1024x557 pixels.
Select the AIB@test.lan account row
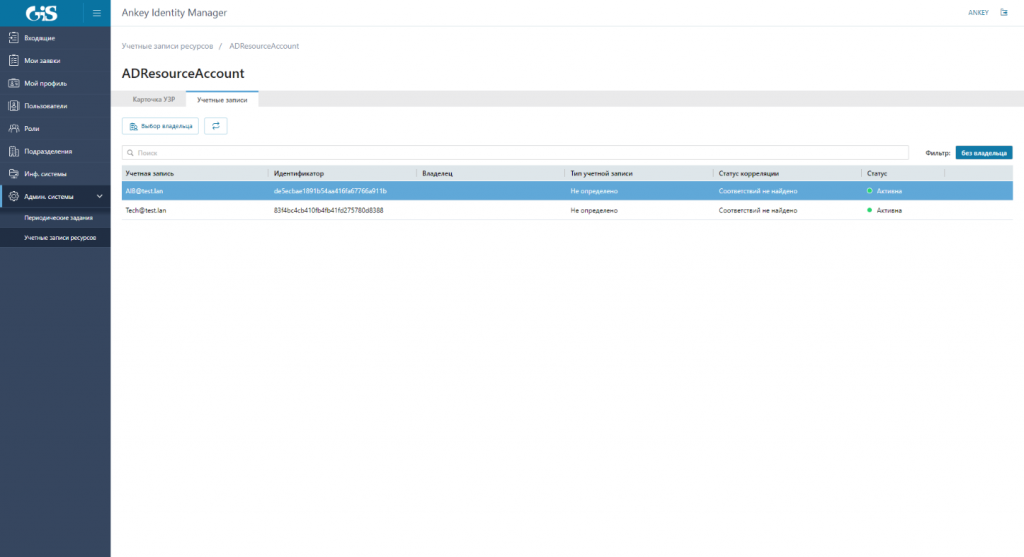pos(567,191)
